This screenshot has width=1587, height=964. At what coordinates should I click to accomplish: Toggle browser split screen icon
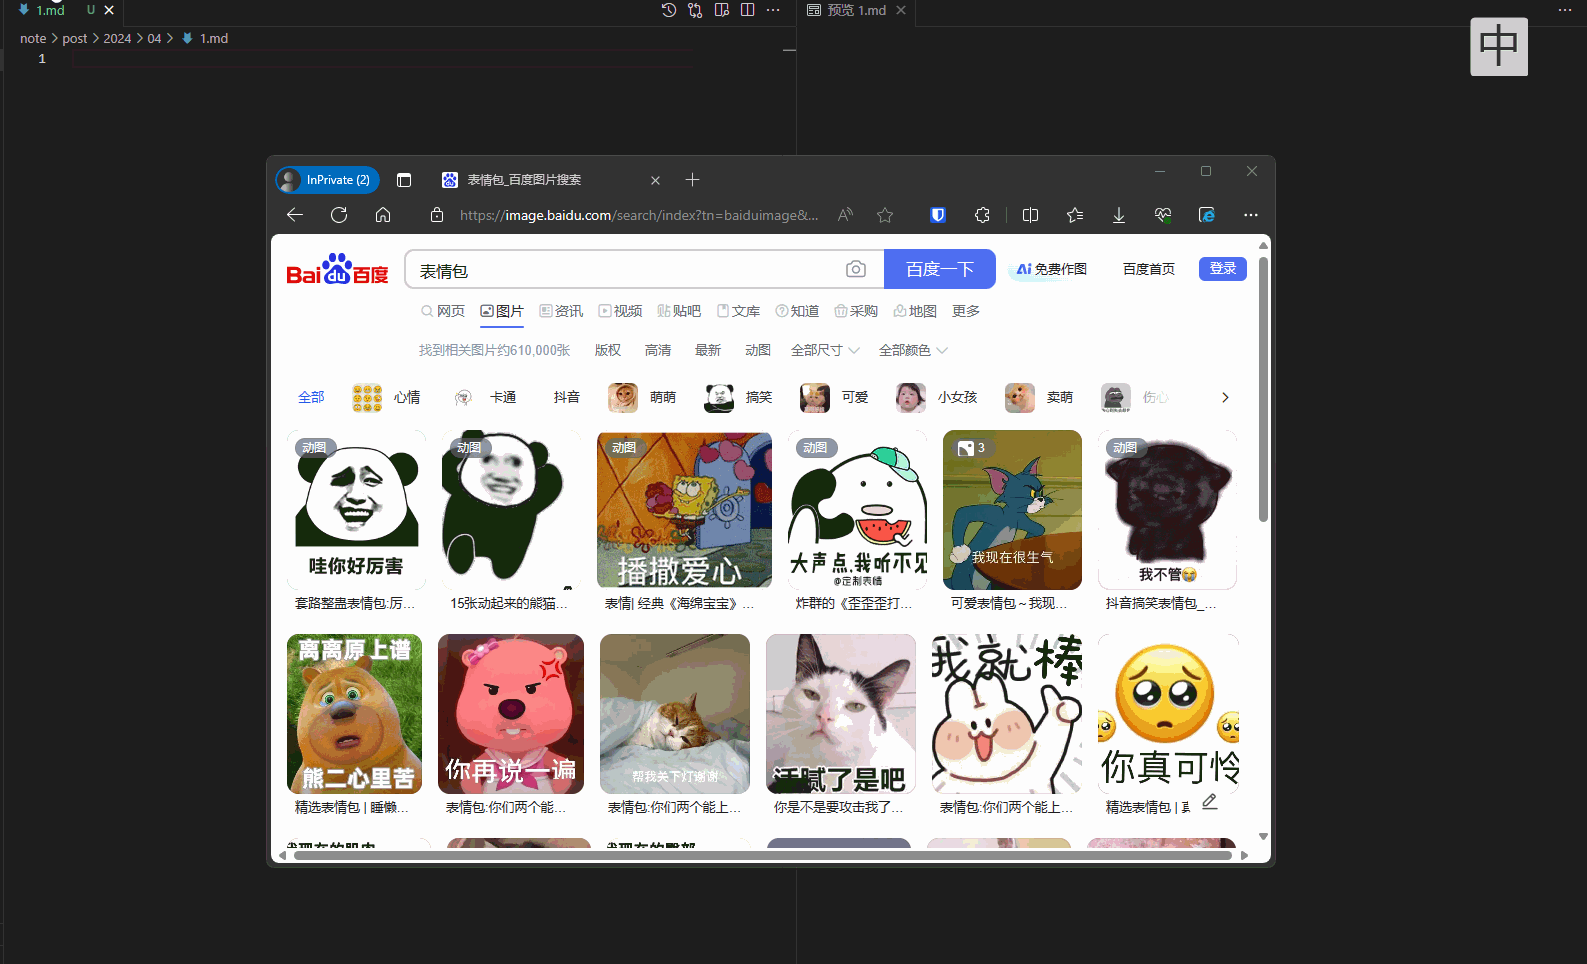pos(1030,215)
